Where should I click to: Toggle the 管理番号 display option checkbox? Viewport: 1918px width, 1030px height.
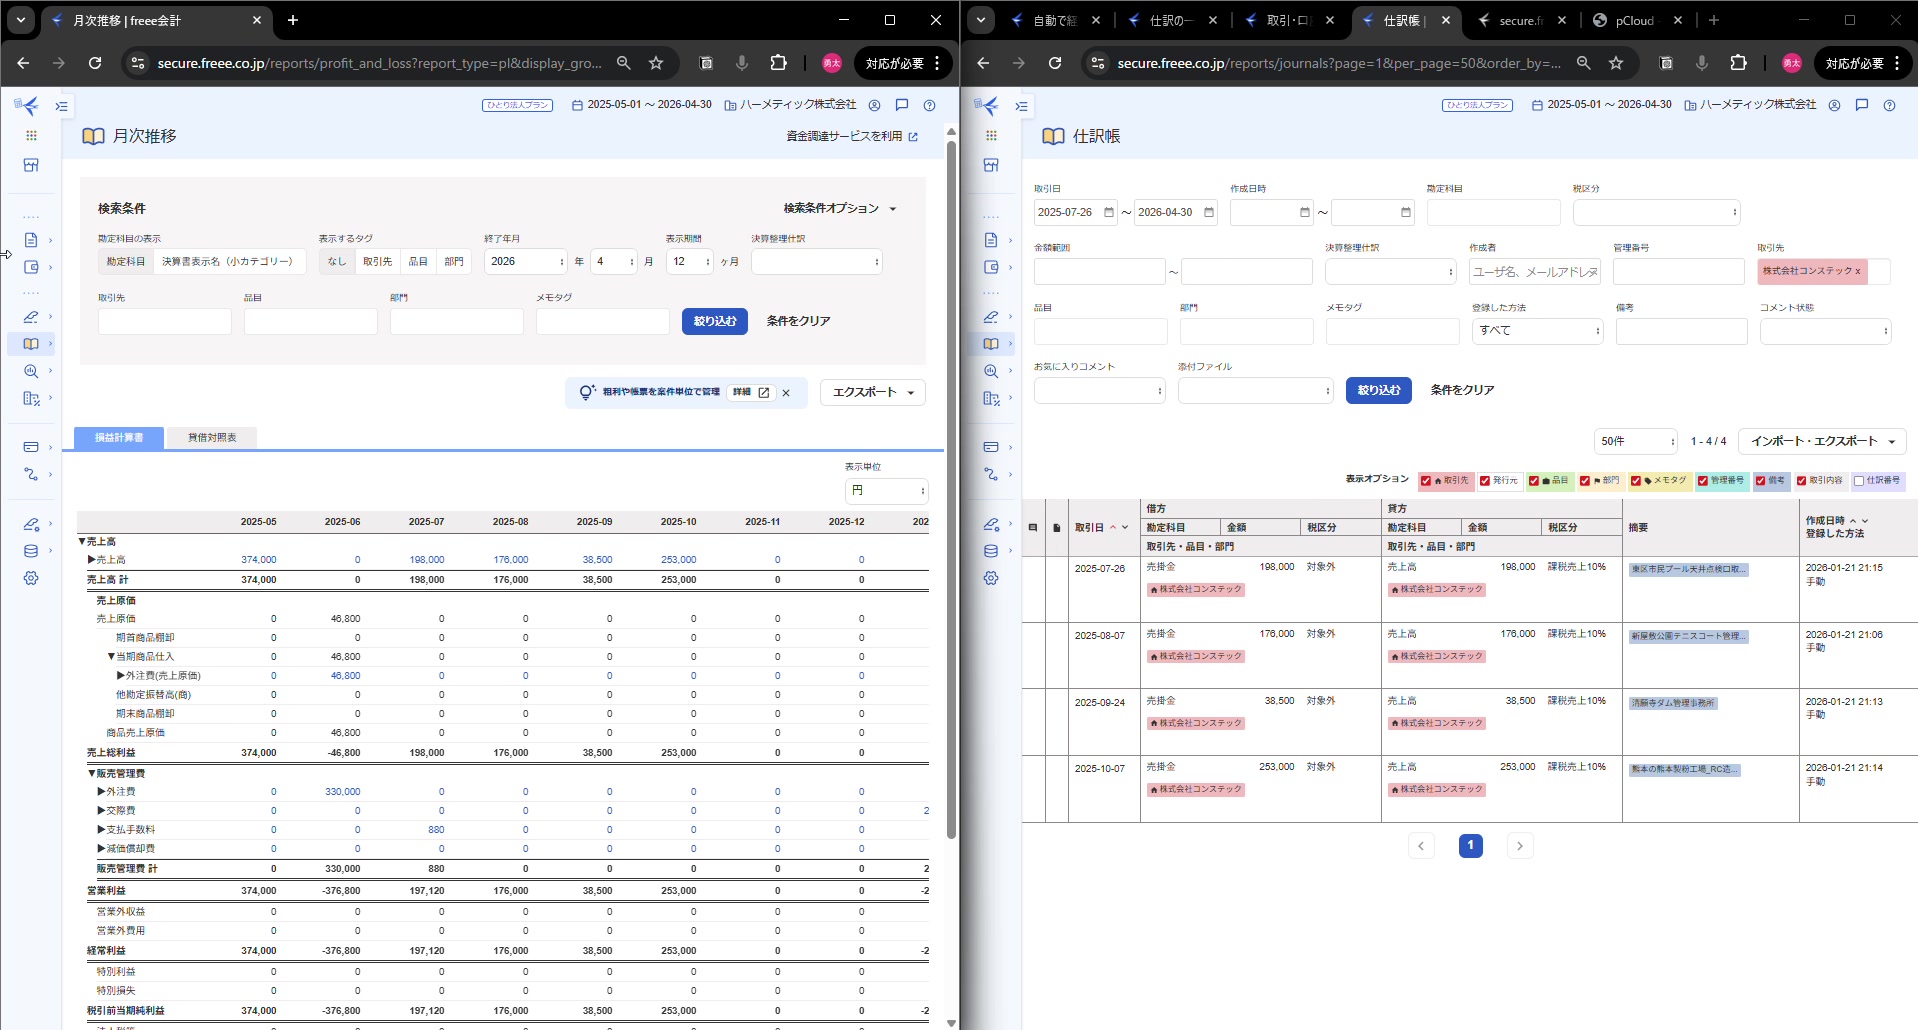pos(1703,481)
